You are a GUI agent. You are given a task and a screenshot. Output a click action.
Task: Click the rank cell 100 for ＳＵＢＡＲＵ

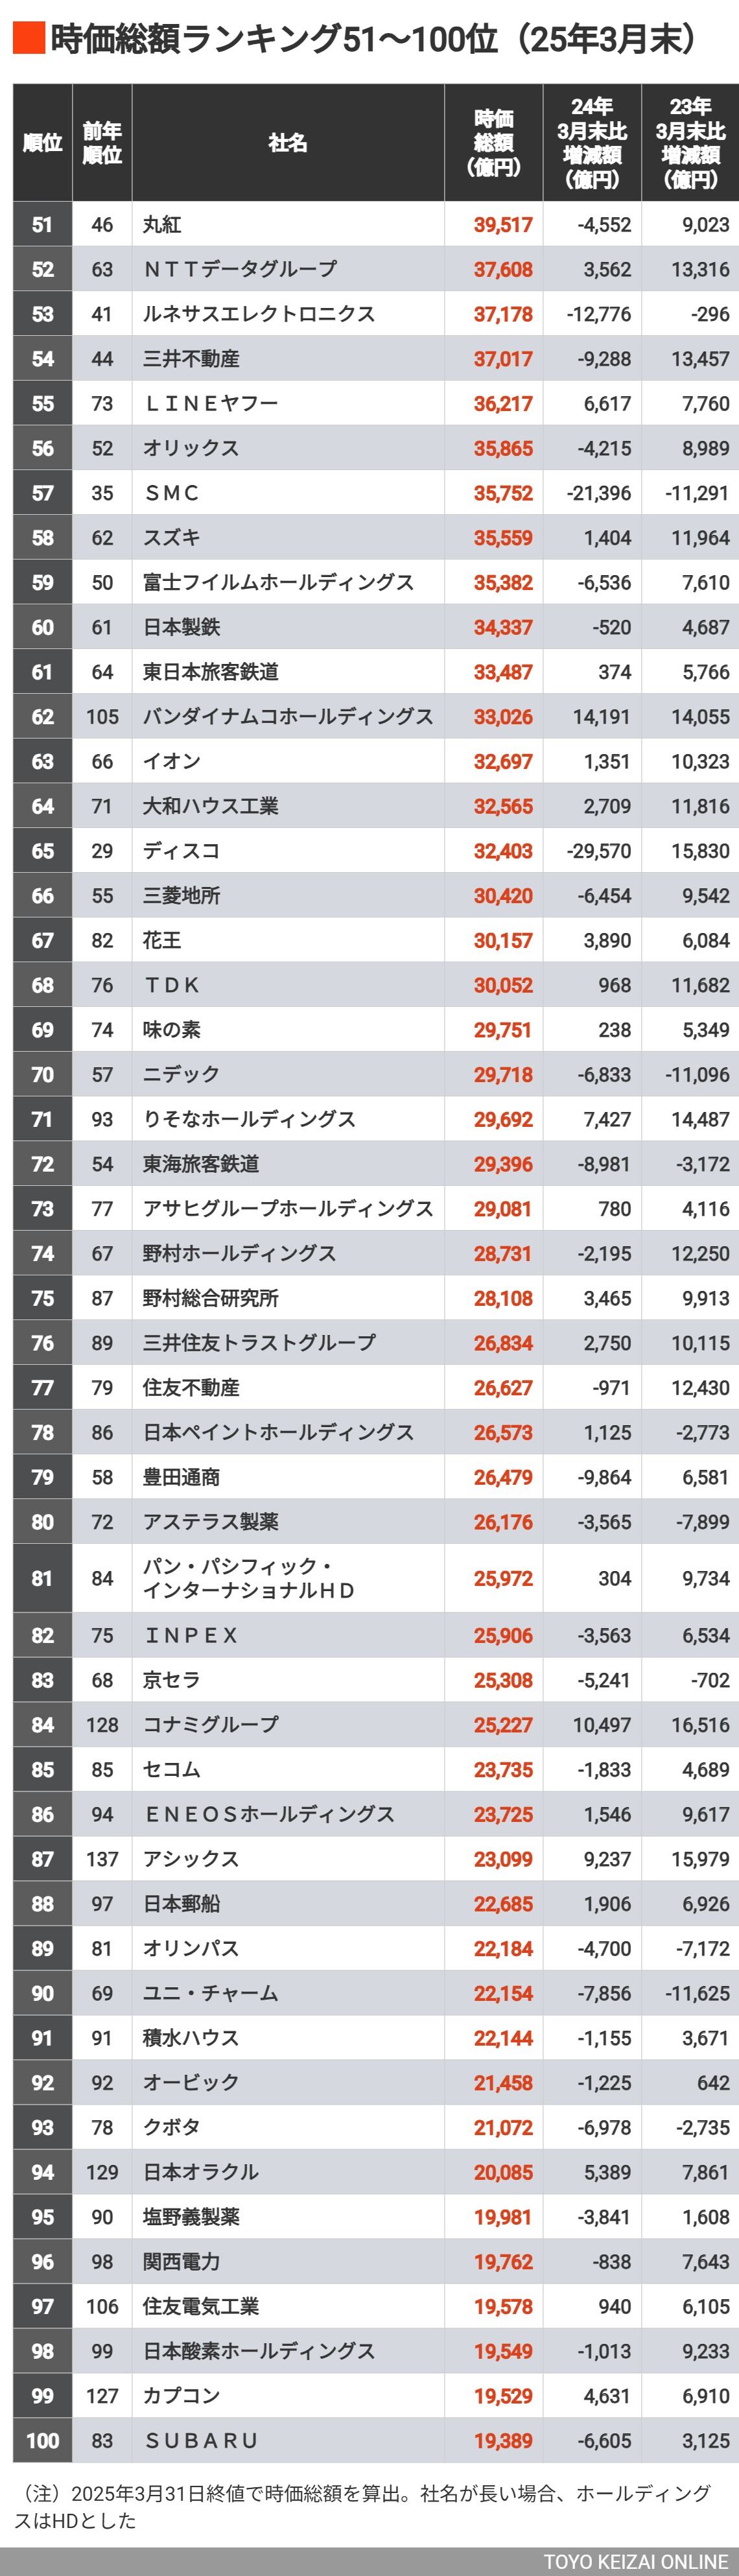(x=42, y=2440)
